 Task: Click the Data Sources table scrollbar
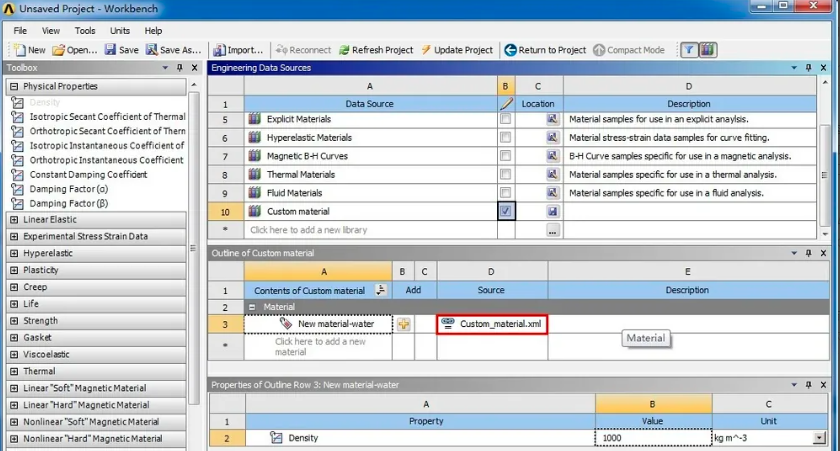click(824, 175)
